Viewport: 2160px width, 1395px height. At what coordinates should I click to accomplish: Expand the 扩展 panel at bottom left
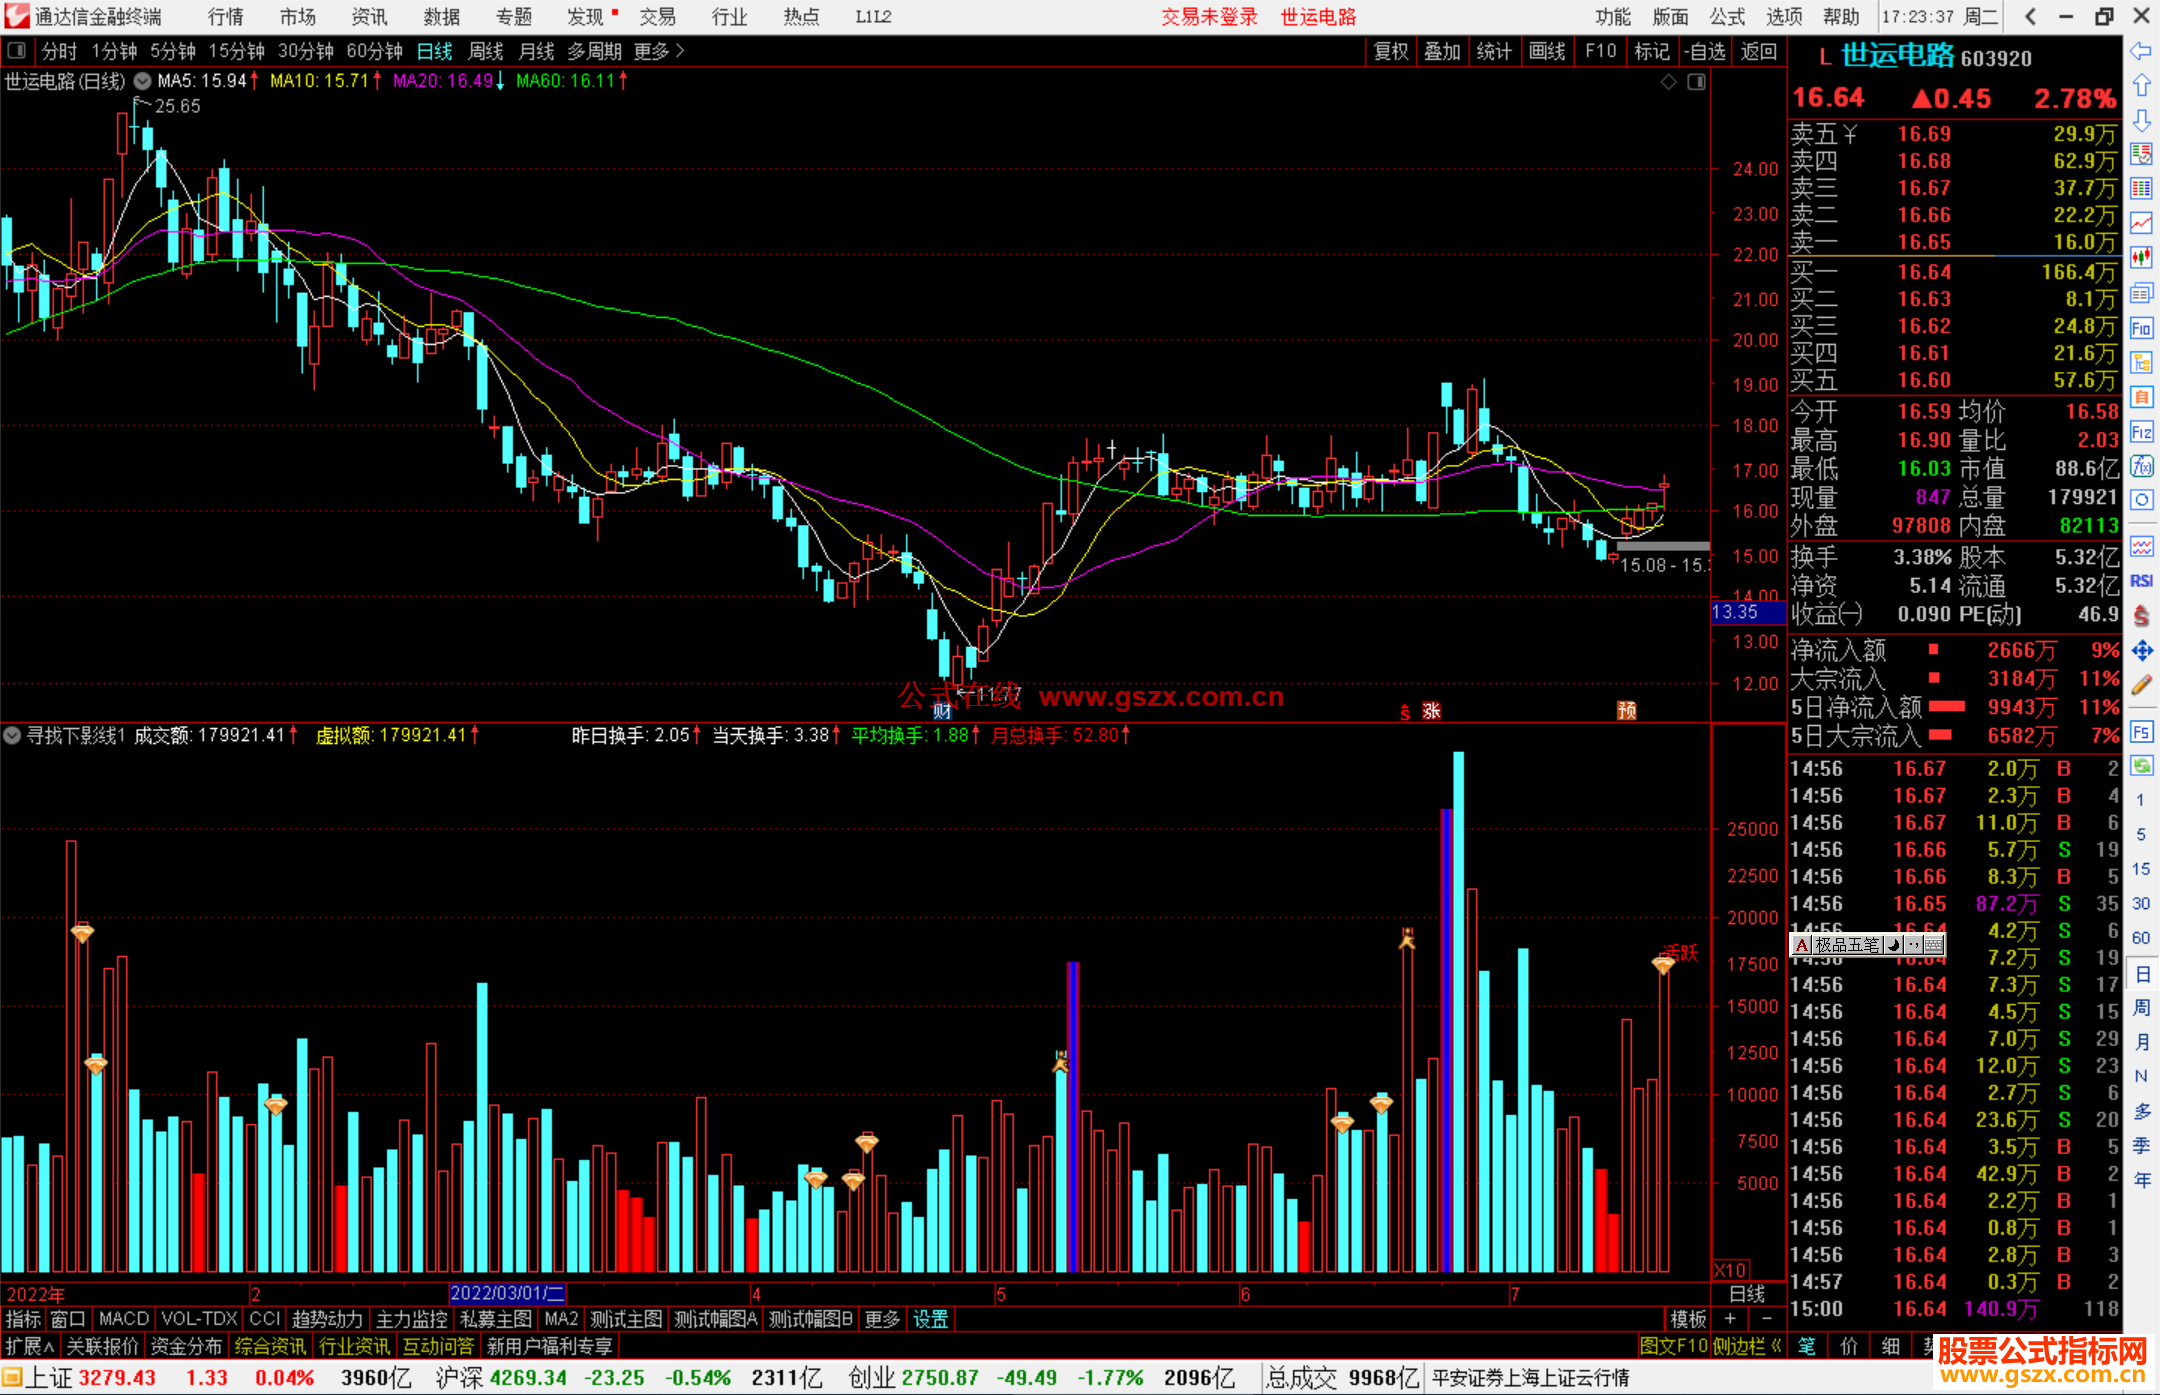click(x=30, y=1346)
